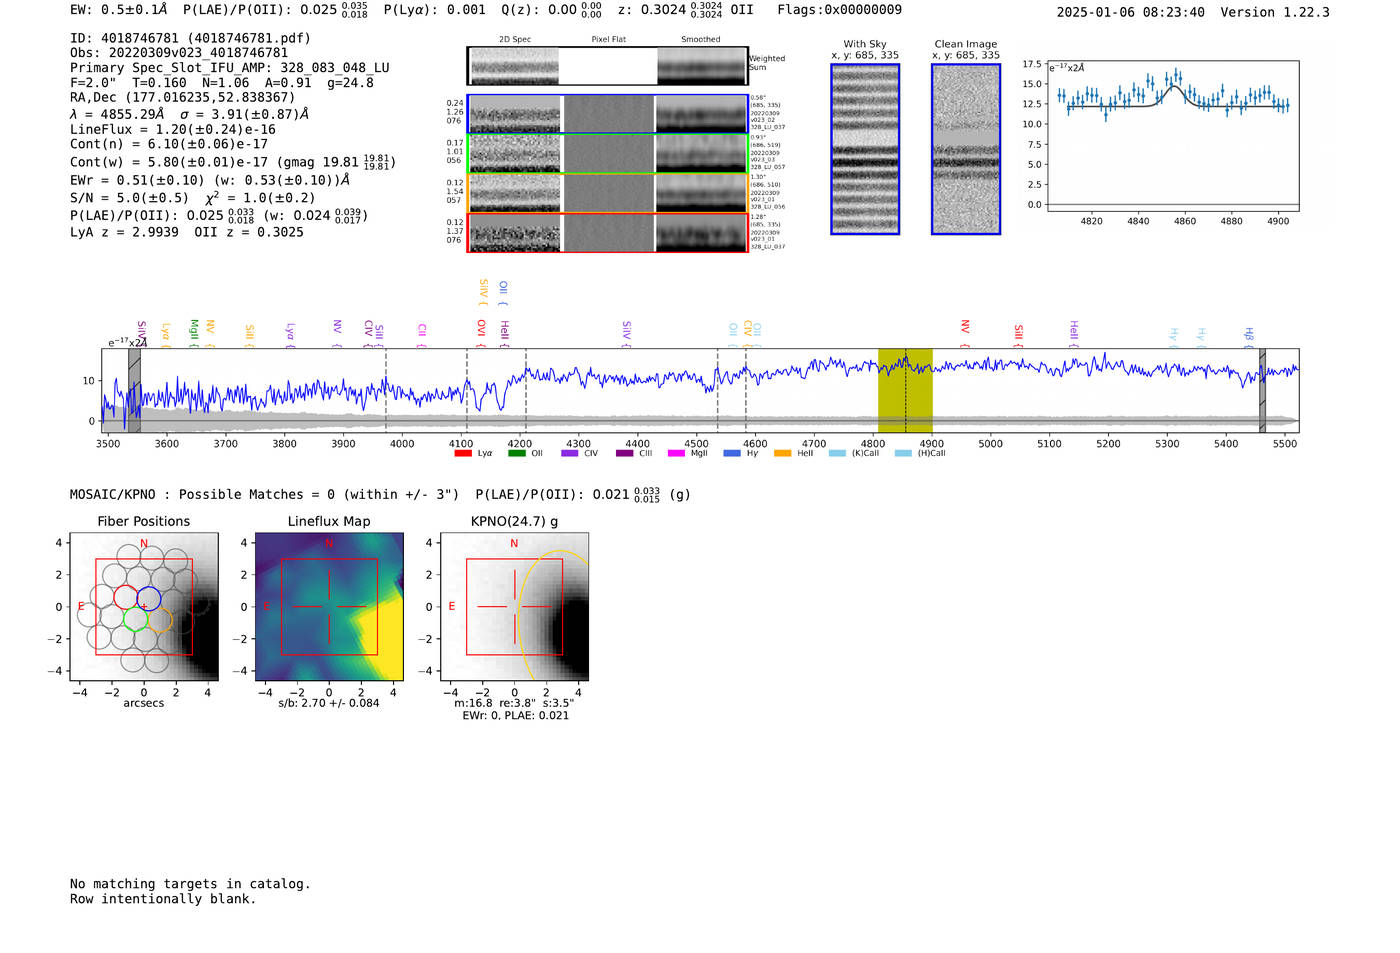The image size is (1400, 953).
Task: Click the 'Pixel Flat' column header
Action: [x=609, y=40]
